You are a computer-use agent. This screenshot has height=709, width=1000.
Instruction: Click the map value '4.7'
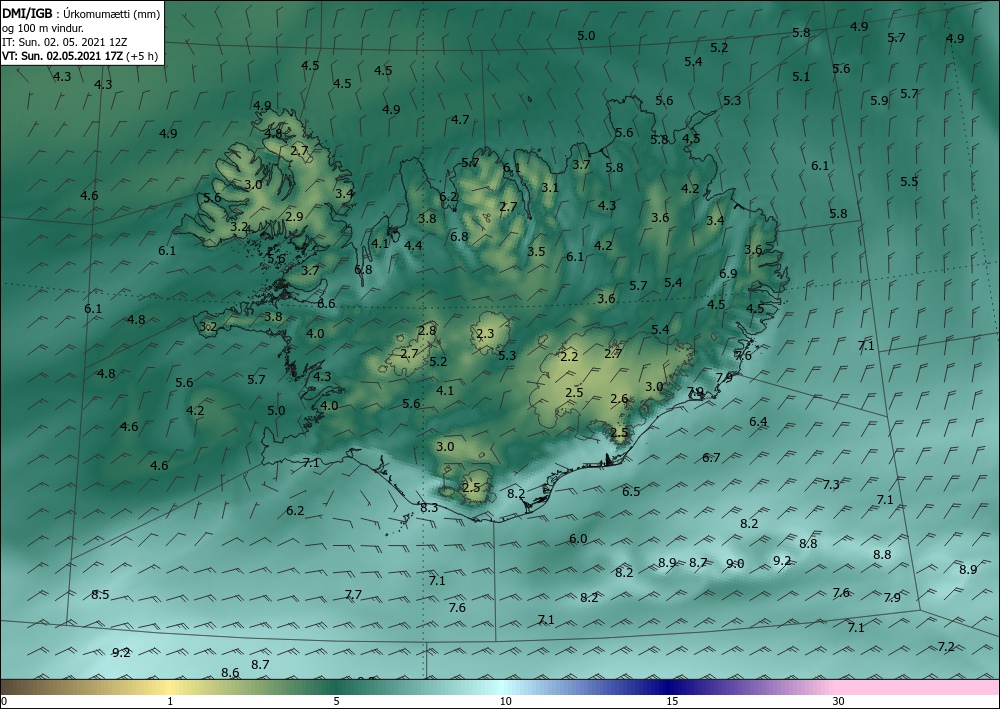pos(460,120)
